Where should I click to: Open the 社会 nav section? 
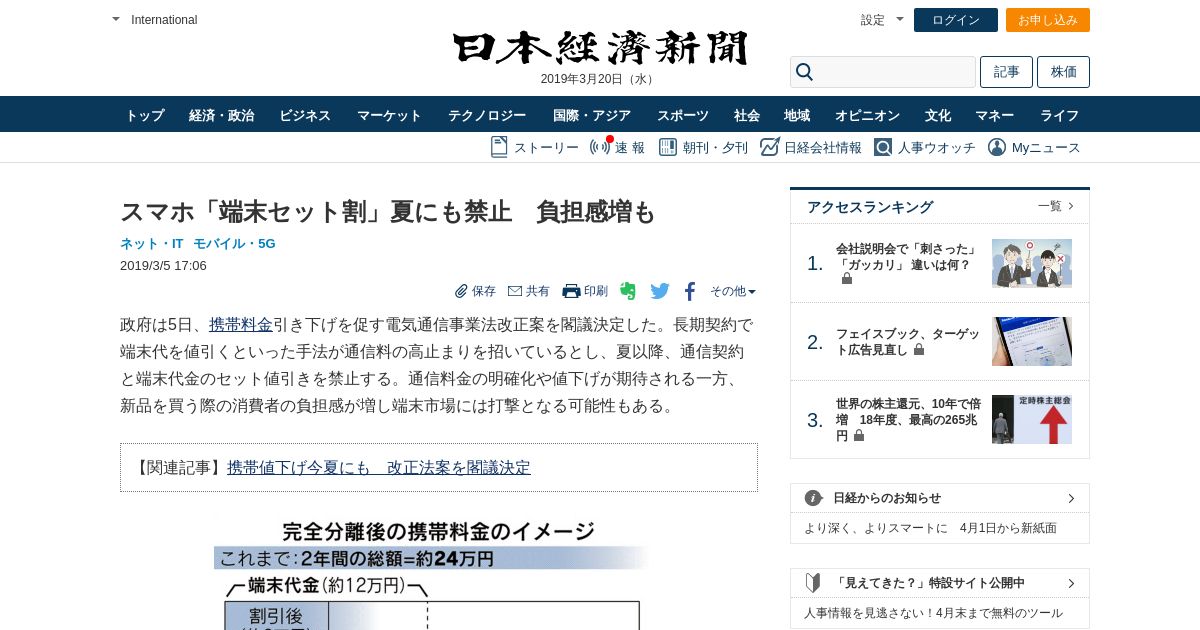coord(747,115)
